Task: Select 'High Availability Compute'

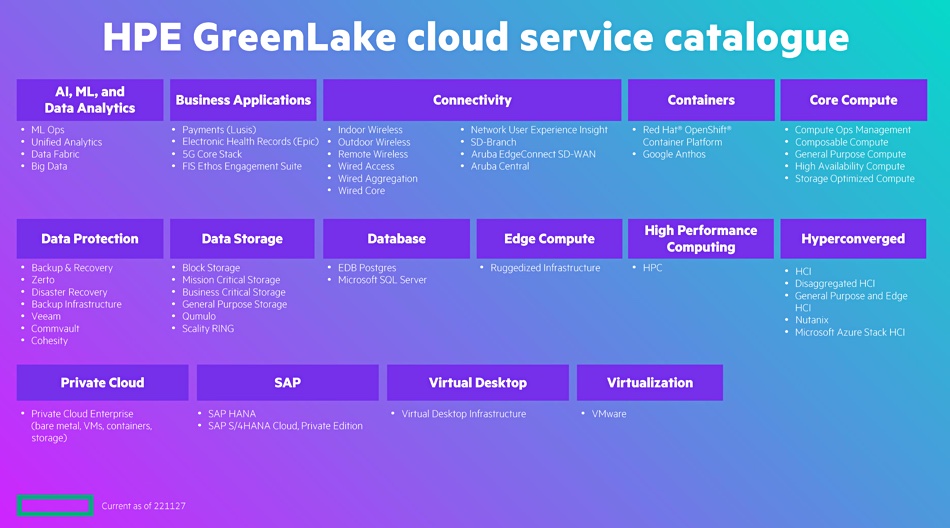Action: [x=849, y=166]
